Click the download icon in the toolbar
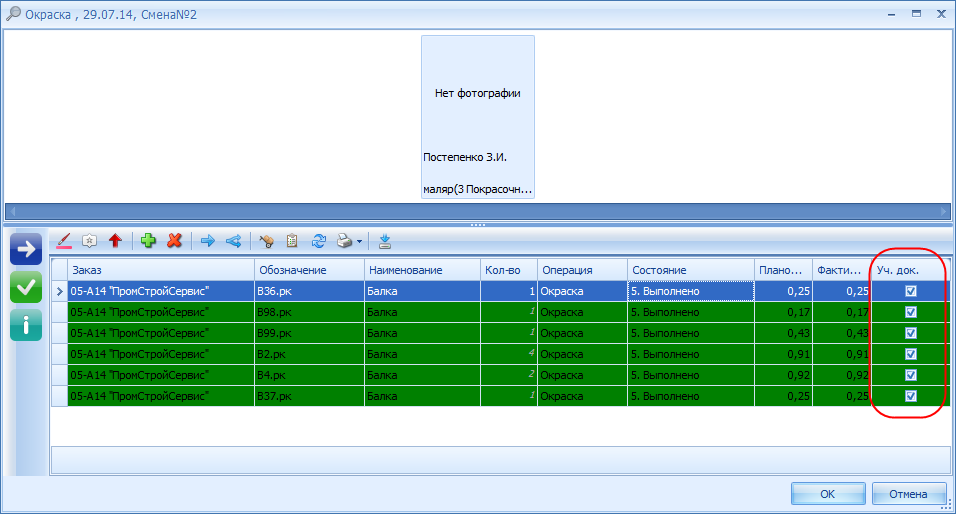Screen dimensions: 956x514 (385, 241)
